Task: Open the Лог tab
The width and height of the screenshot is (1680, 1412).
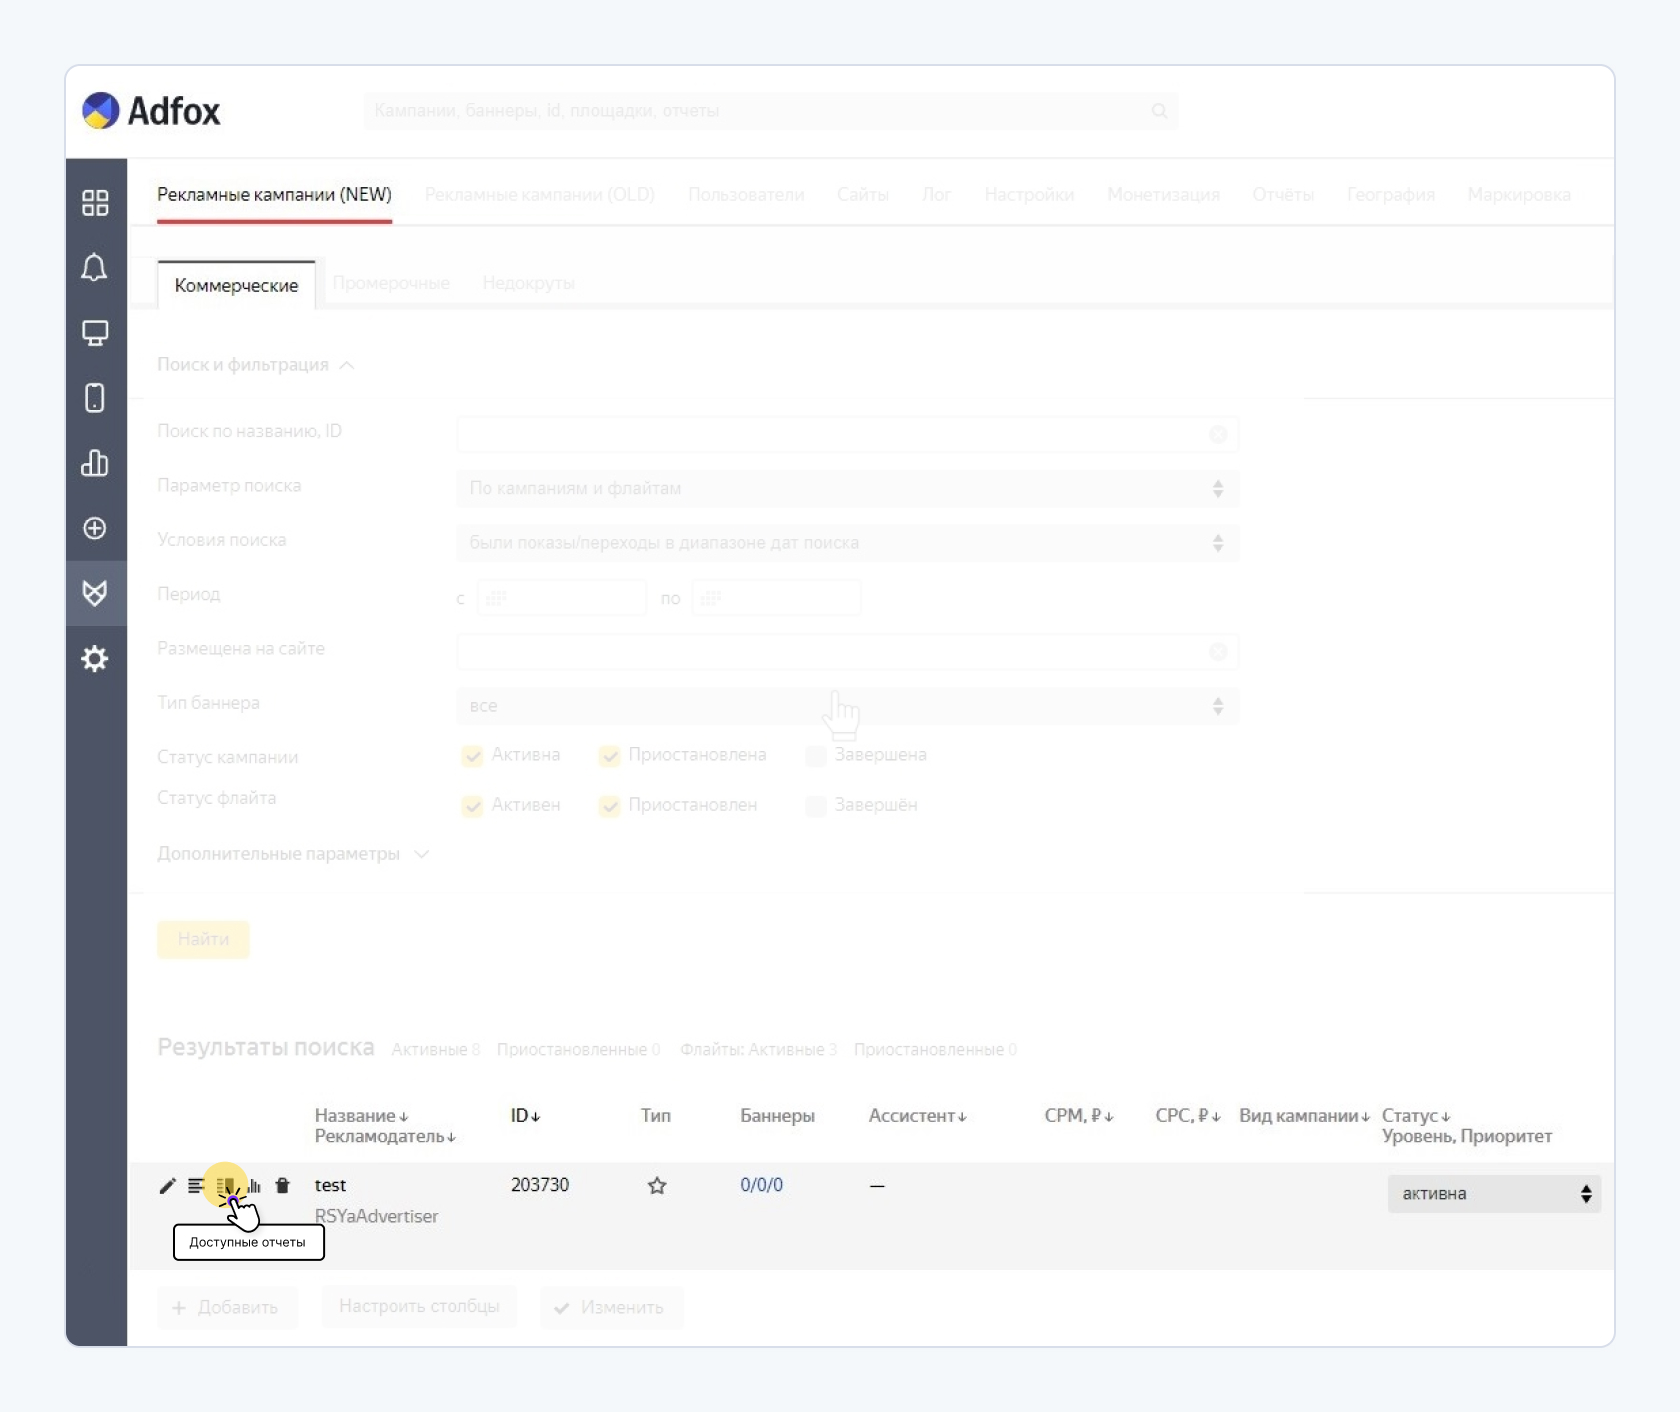Action: [937, 195]
